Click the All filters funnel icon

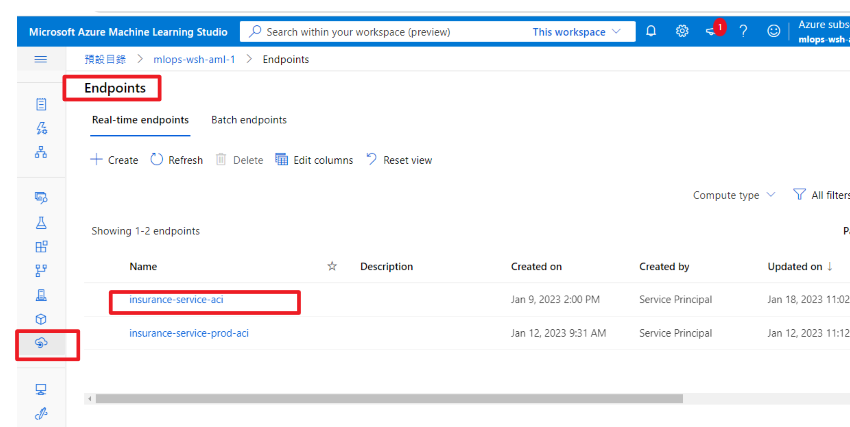pos(799,195)
